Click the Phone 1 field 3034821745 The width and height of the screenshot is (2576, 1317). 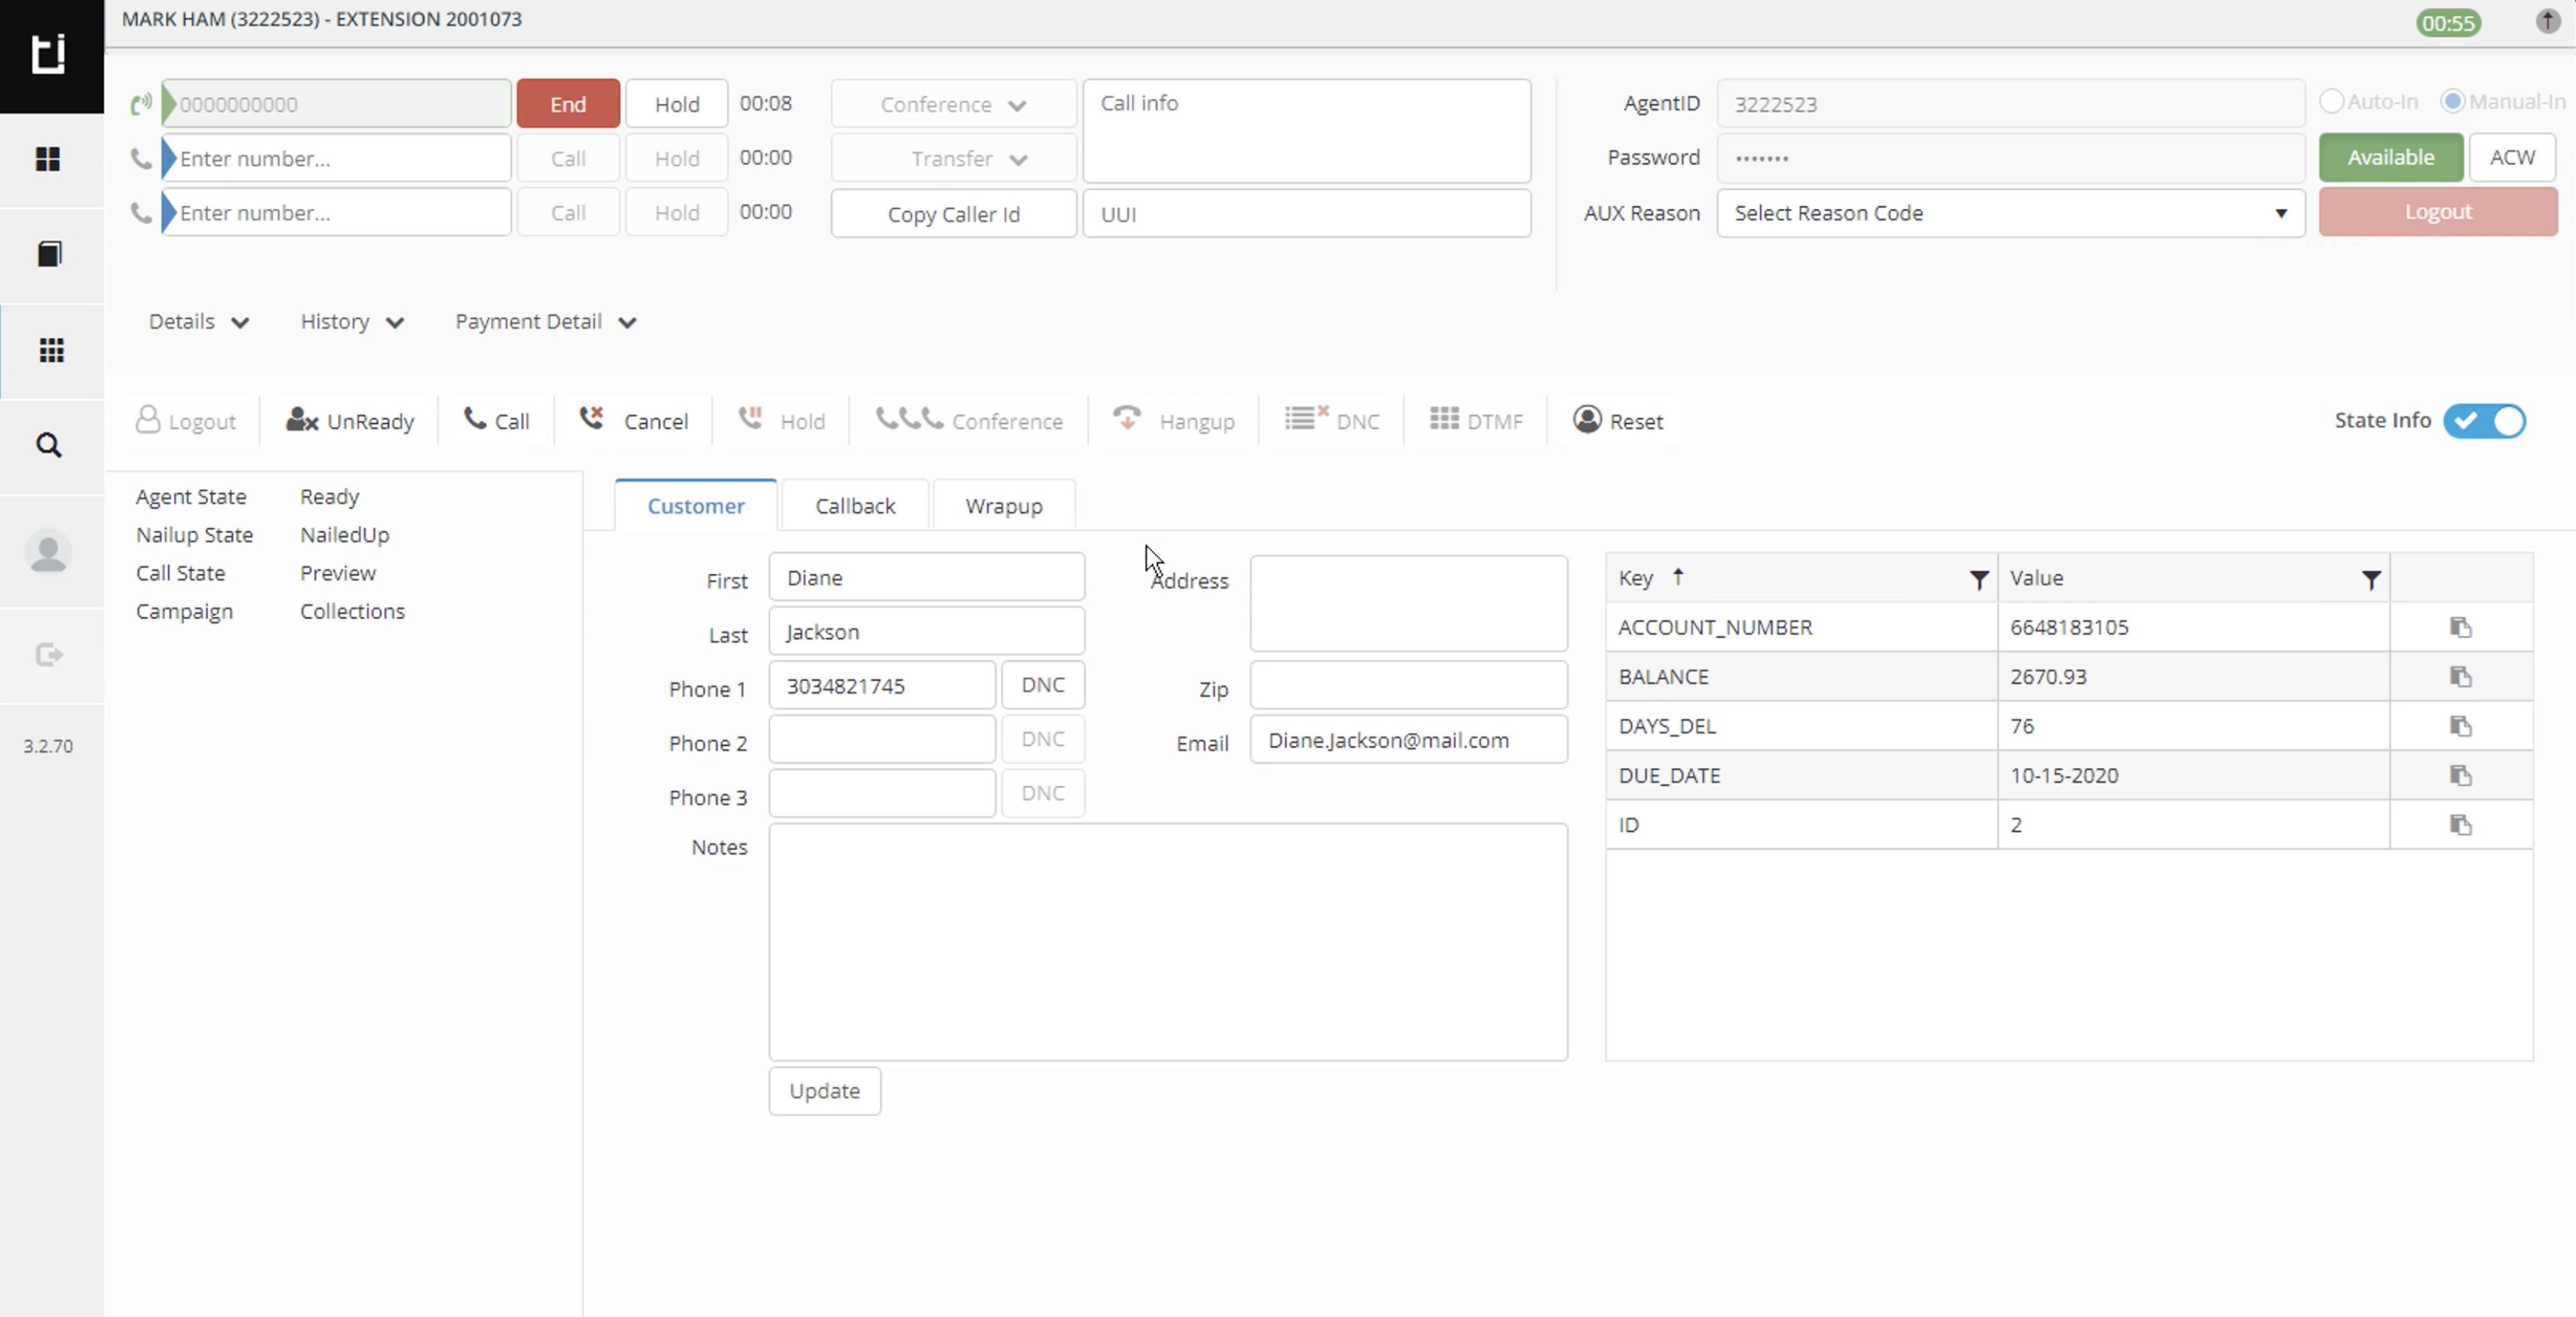click(881, 685)
